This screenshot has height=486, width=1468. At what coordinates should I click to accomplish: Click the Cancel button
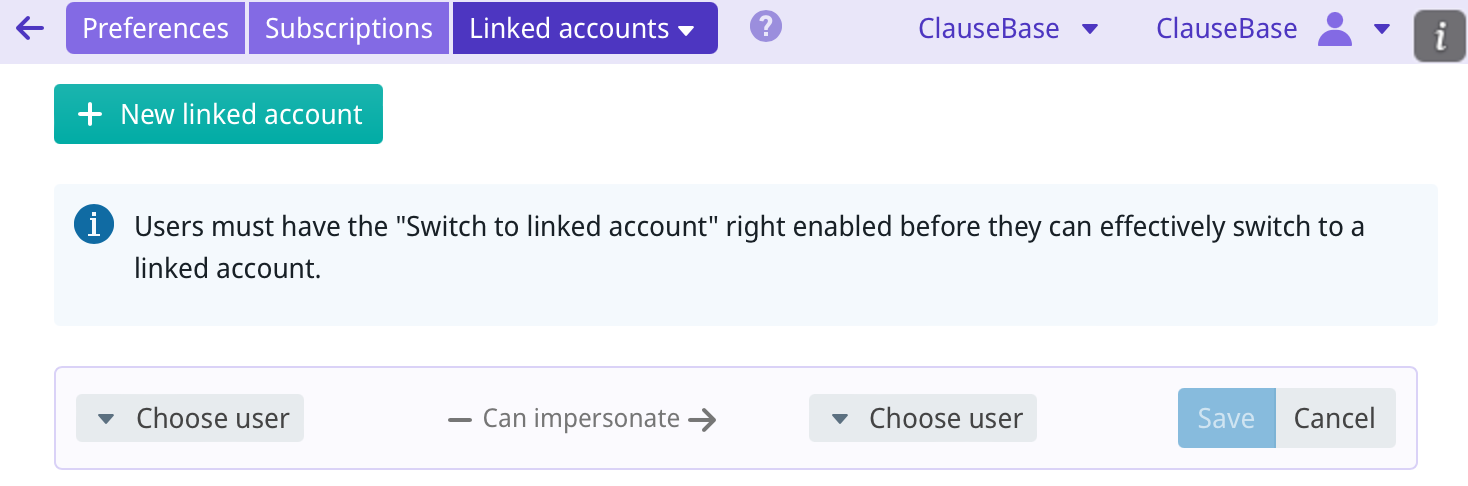pos(1334,418)
